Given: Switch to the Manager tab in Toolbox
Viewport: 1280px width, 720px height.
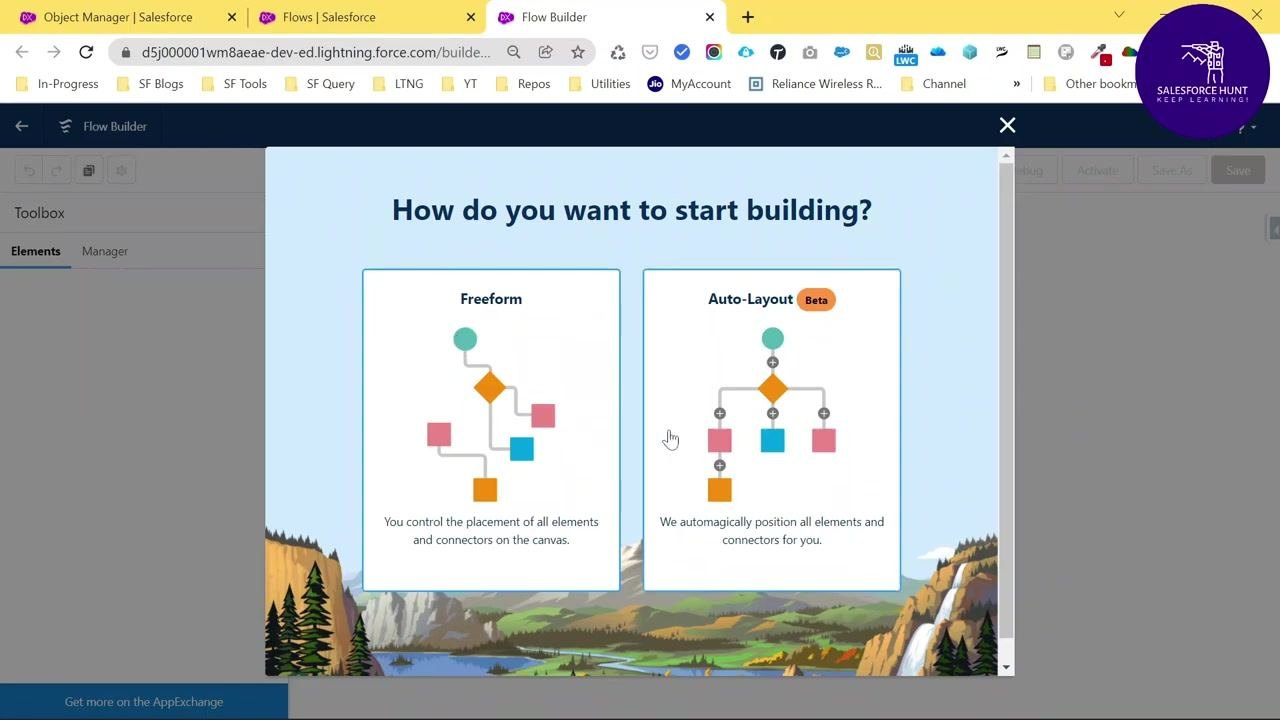Looking at the screenshot, I should click(105, 251).
